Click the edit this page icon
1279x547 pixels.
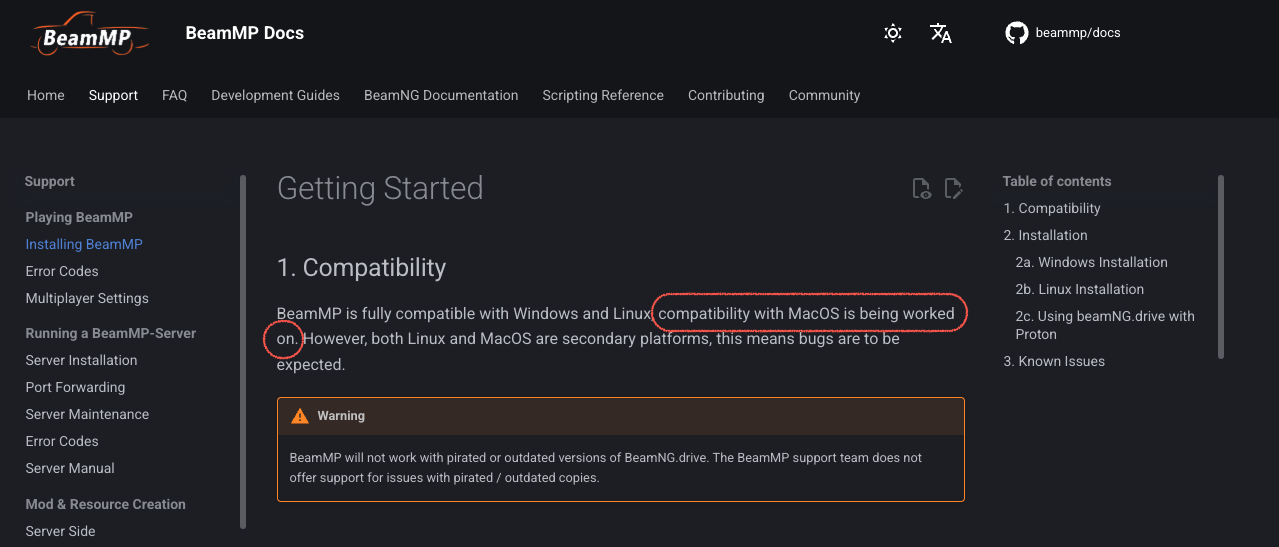(954, 188)
